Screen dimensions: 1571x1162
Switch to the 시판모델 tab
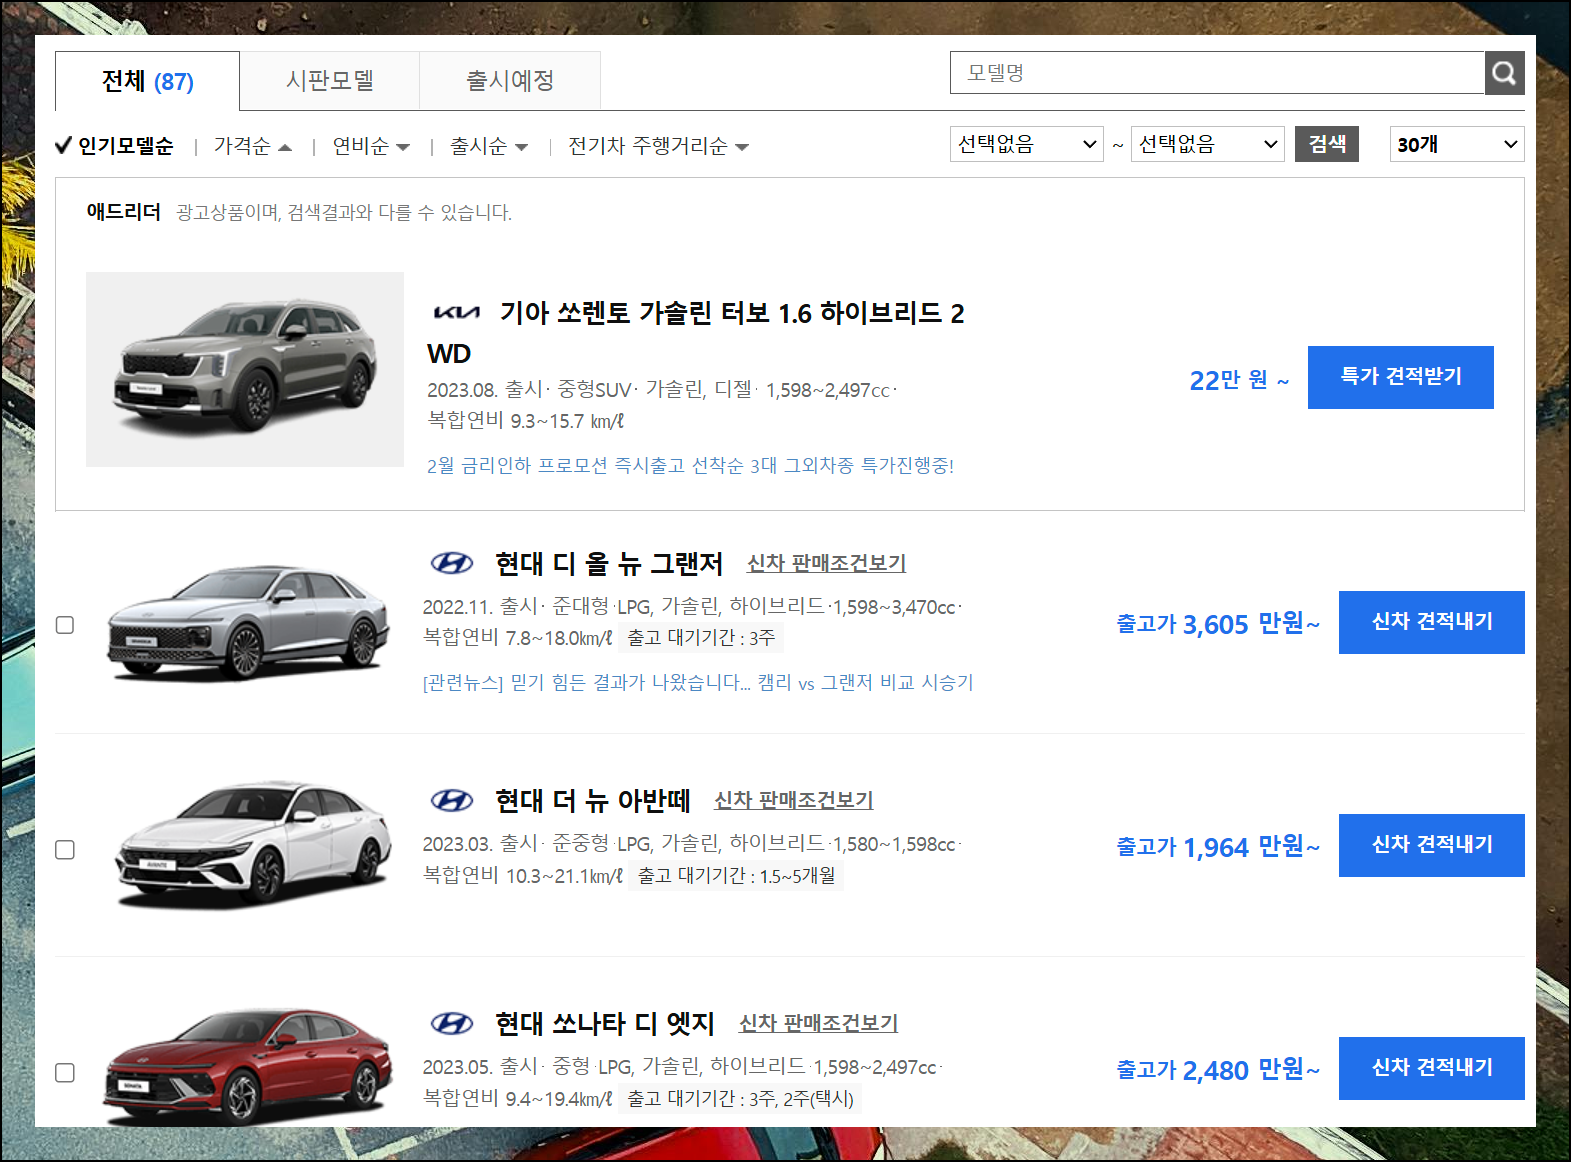click(x=330, y=81)
